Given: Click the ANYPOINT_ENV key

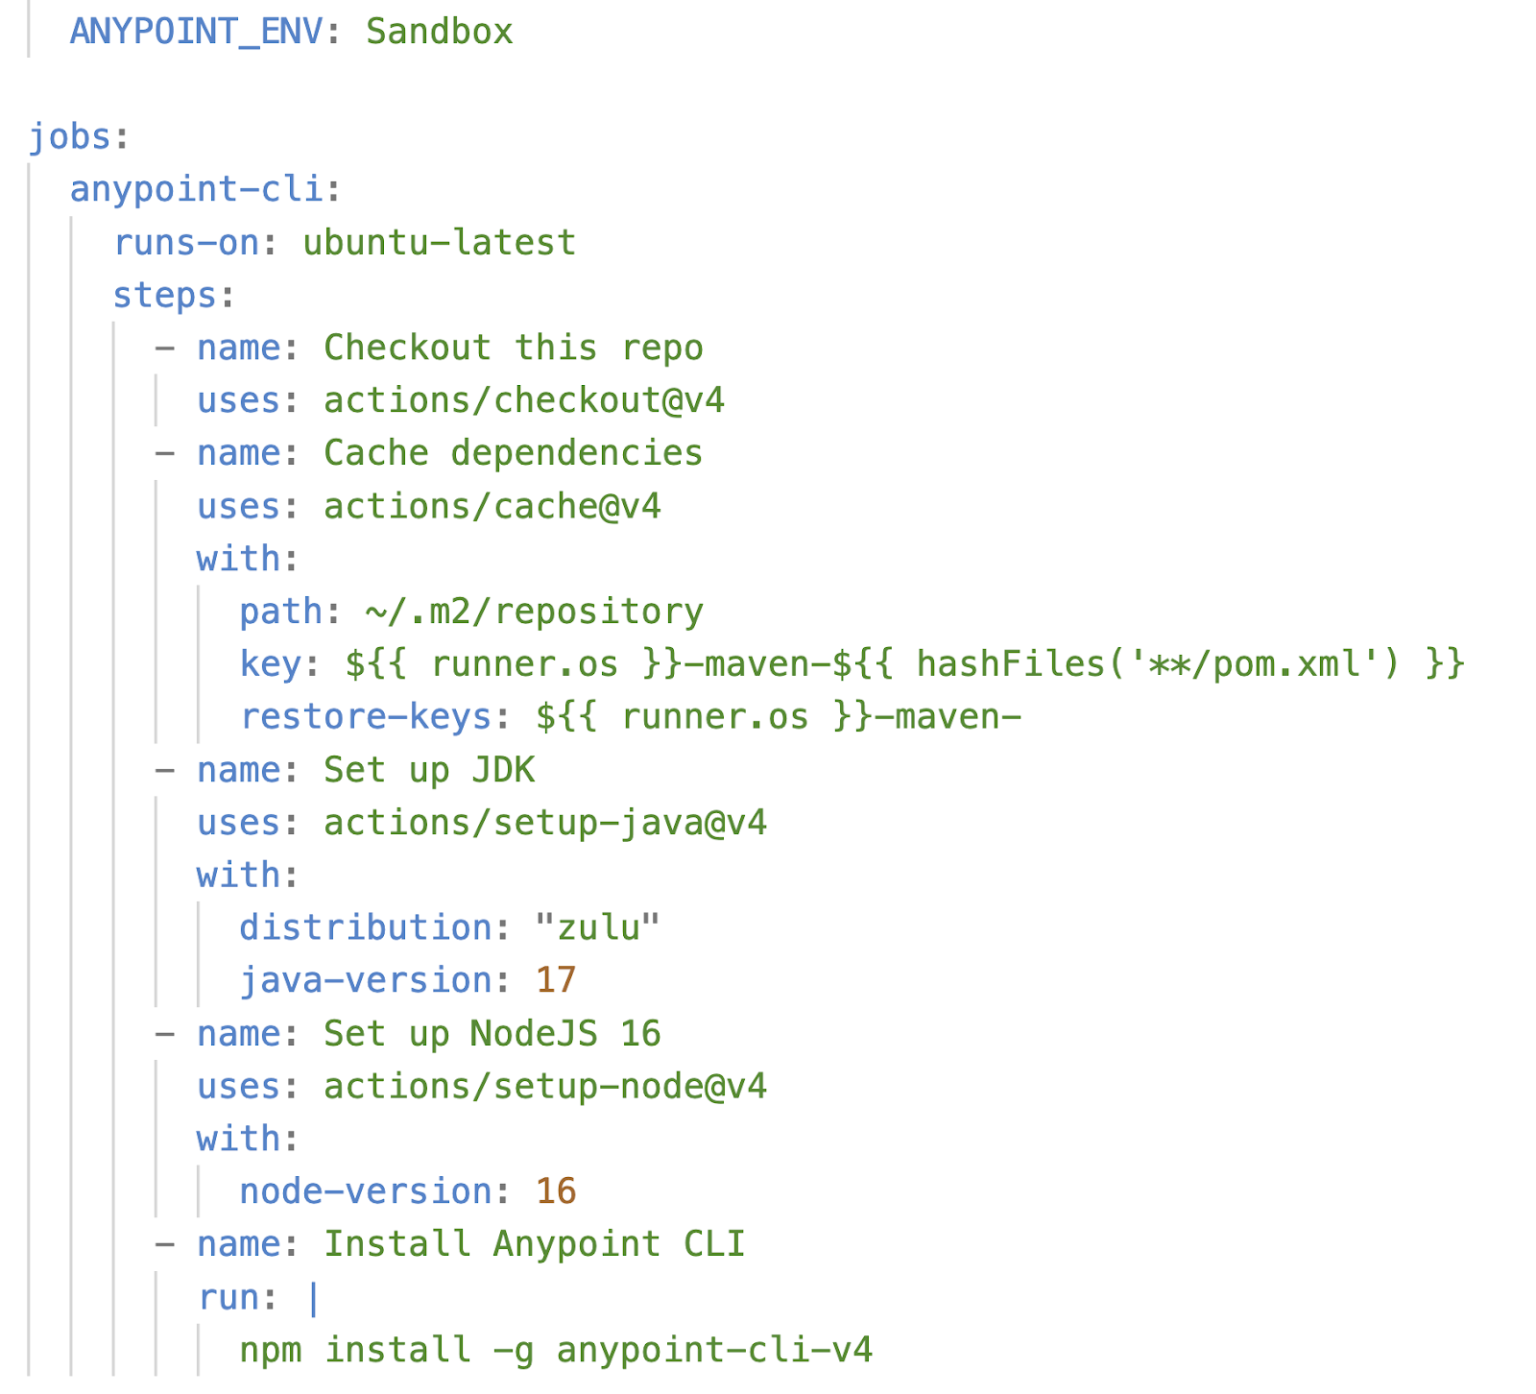Looking at the screenshot, I should [196, 32].
